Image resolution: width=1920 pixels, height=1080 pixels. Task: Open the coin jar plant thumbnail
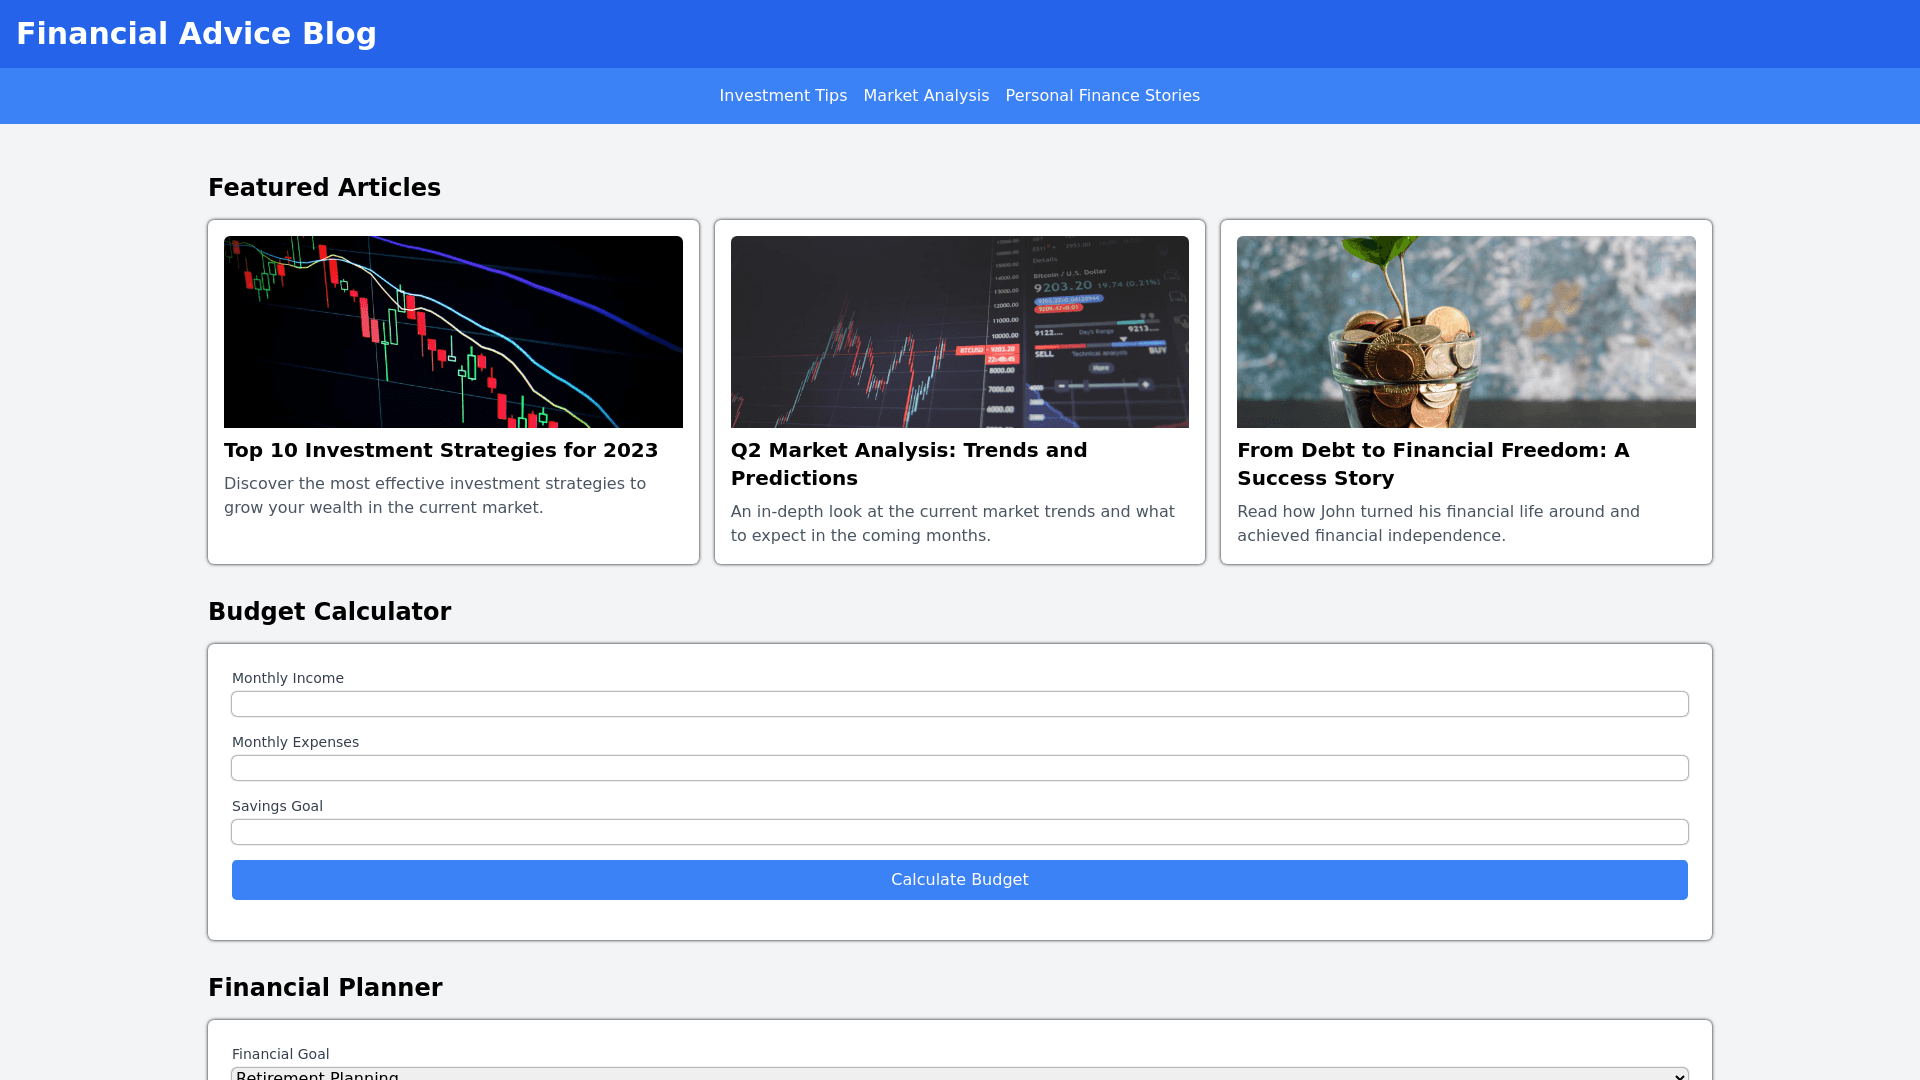point(1466,332)
